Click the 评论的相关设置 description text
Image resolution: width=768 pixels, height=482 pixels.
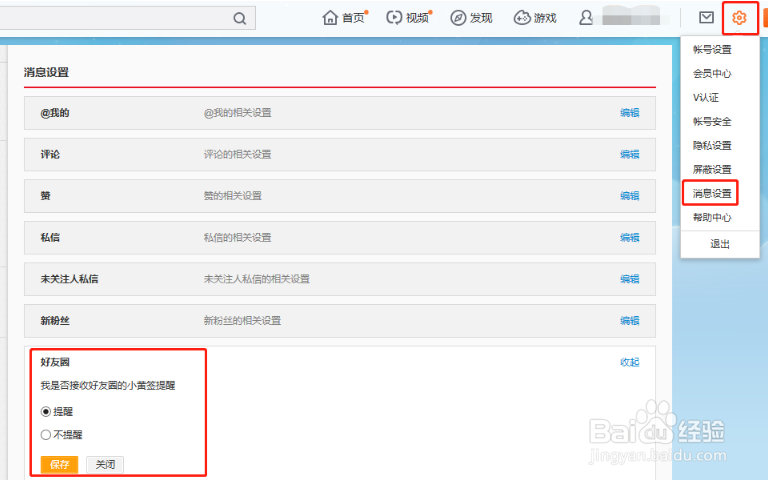(x=238, y=154)
